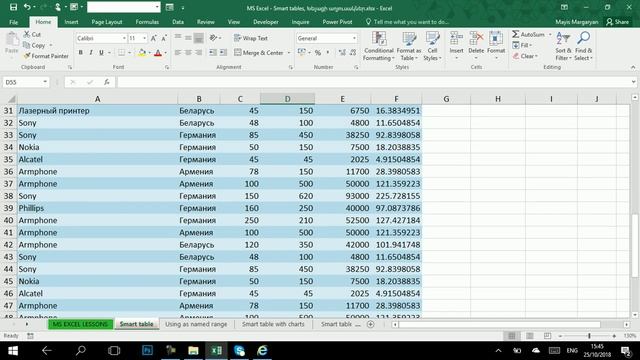
Task: Switch to the Formulas tab
Action: click(147, 22)
